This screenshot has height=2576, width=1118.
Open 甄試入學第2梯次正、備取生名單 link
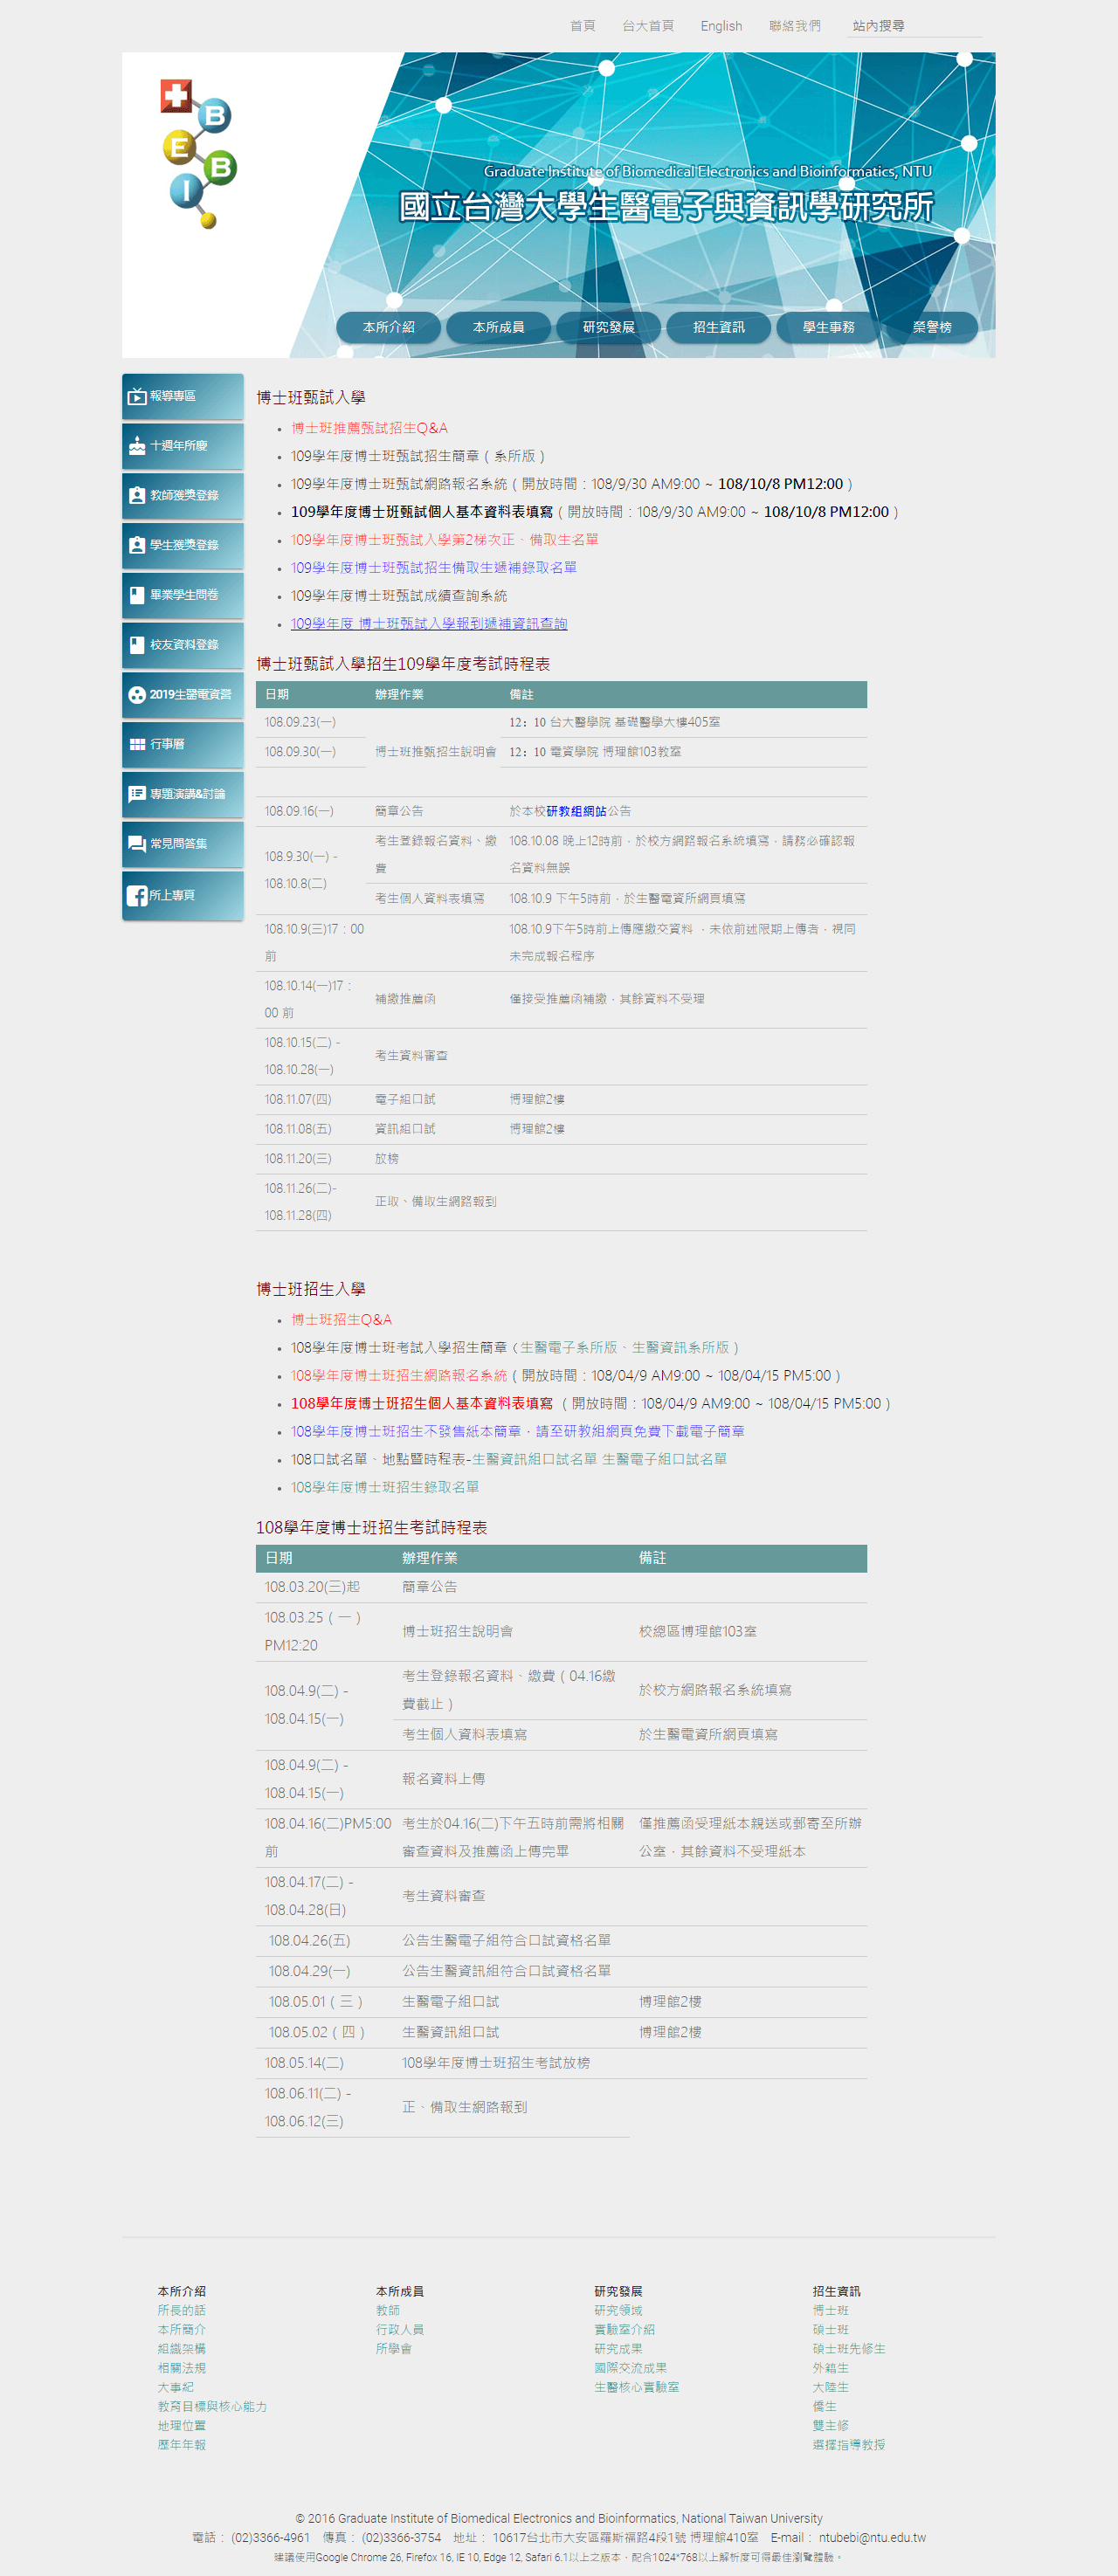pyautogui.click(x=445, y=540)
